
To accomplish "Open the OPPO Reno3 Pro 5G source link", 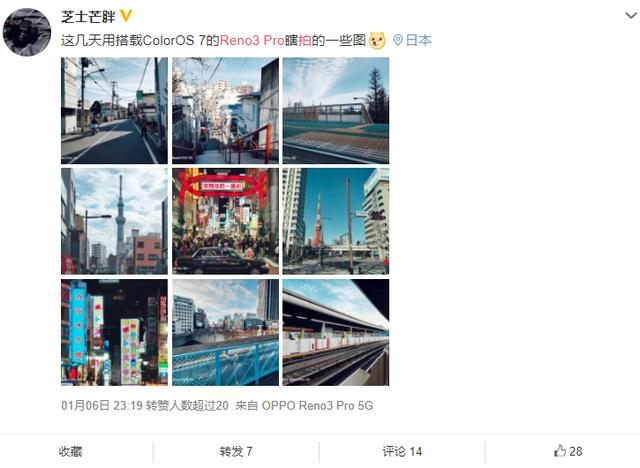I will (317, 406).
